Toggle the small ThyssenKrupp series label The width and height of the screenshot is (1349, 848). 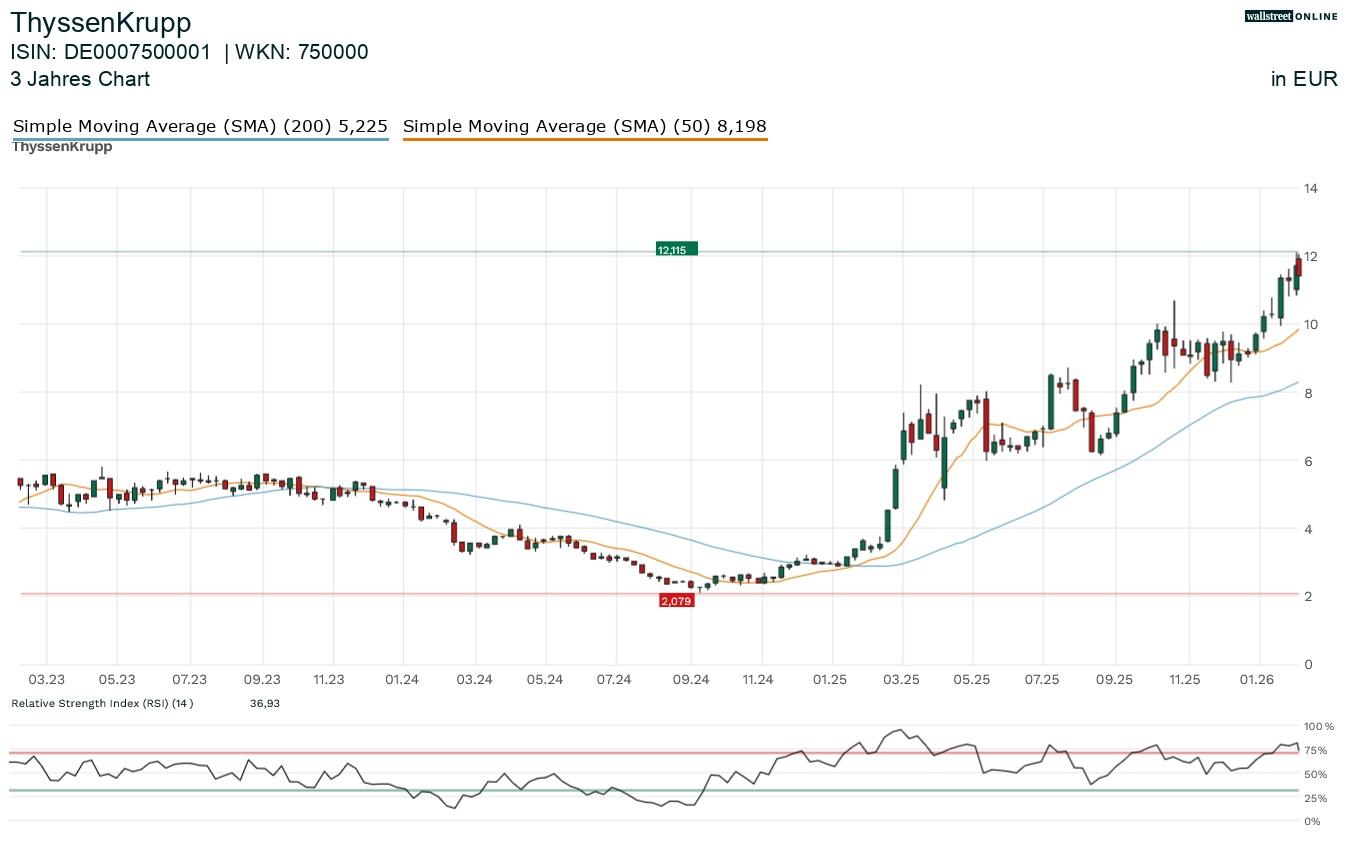[62, 147]
